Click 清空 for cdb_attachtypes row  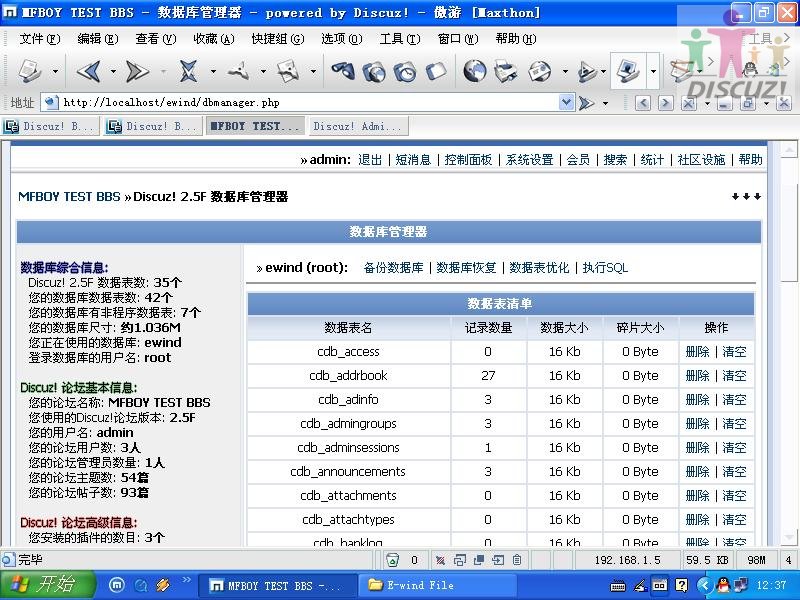point(734,519)
